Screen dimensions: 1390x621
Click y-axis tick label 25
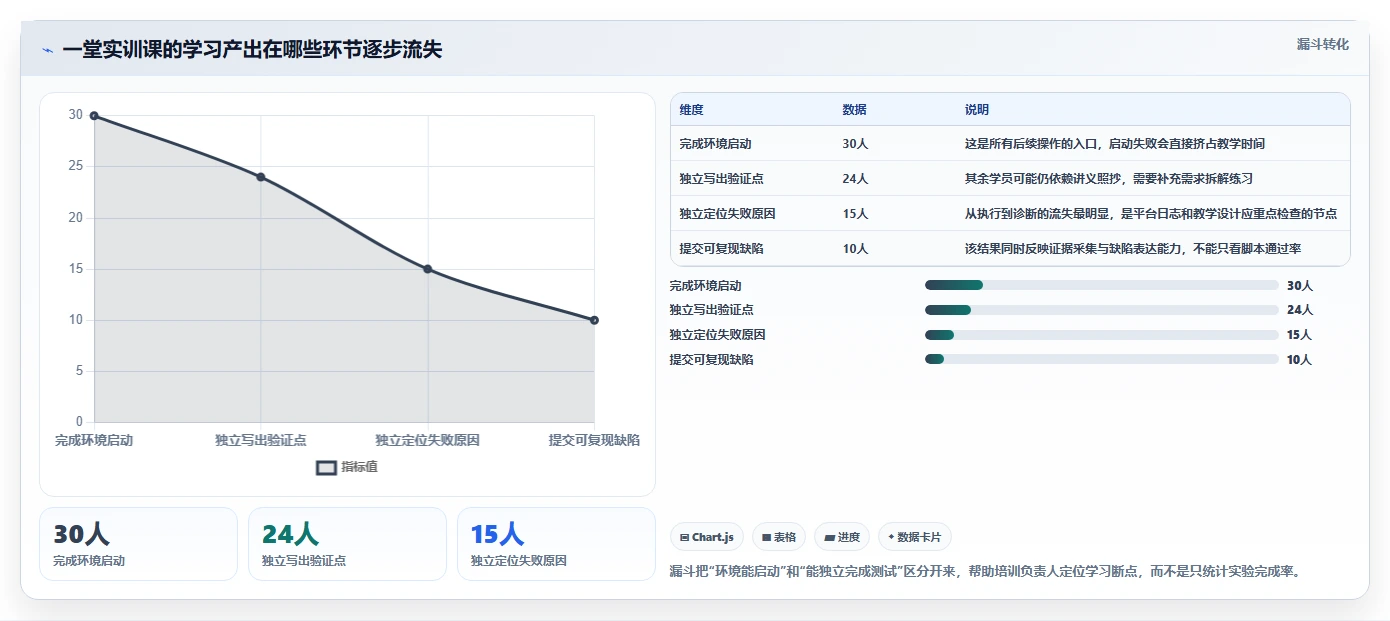(x=76, y=166)
